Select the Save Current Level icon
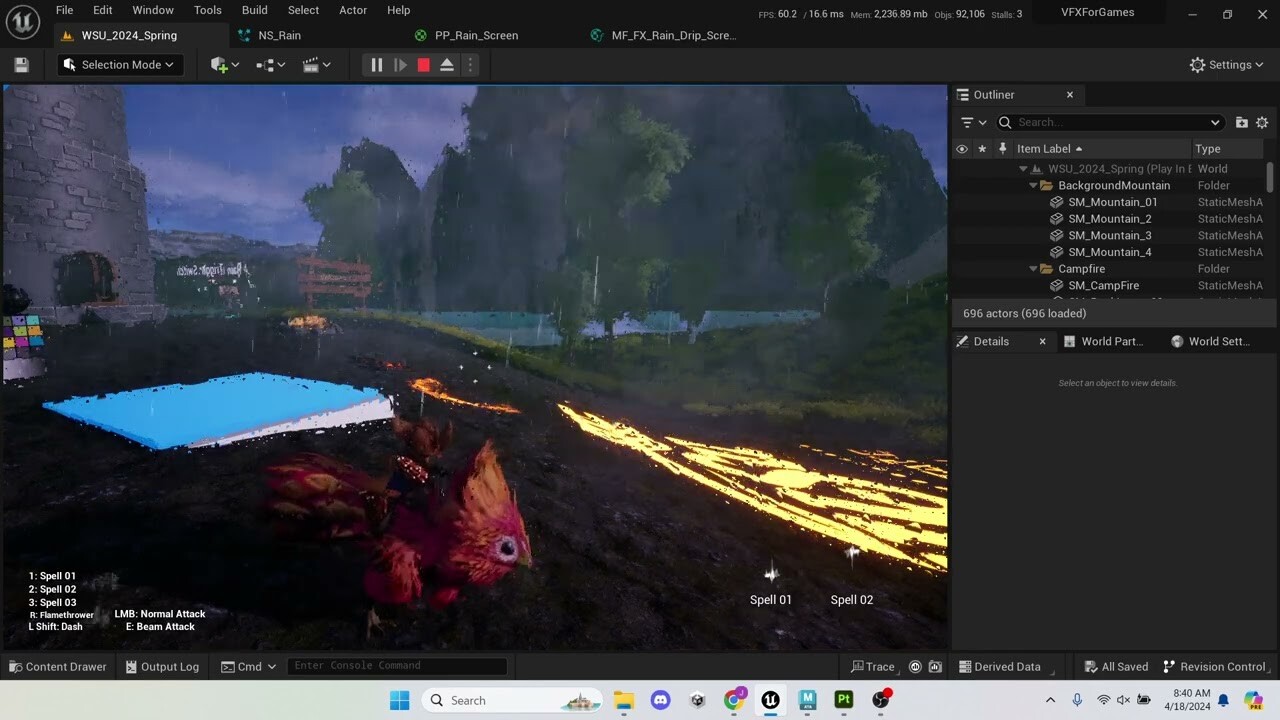Screen dimensions: 1280x720 [x=20, y=64]
